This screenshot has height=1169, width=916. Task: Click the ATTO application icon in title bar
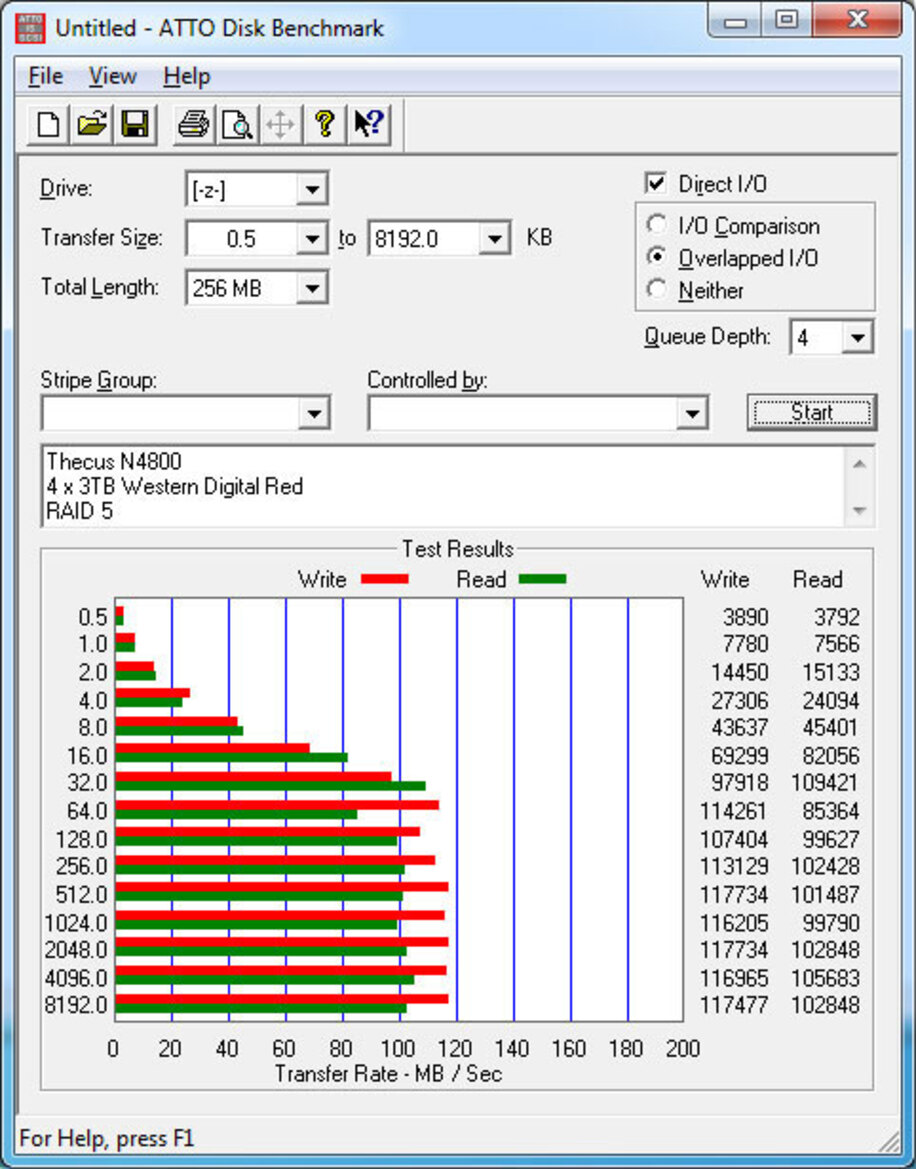[x=30, y=28]
